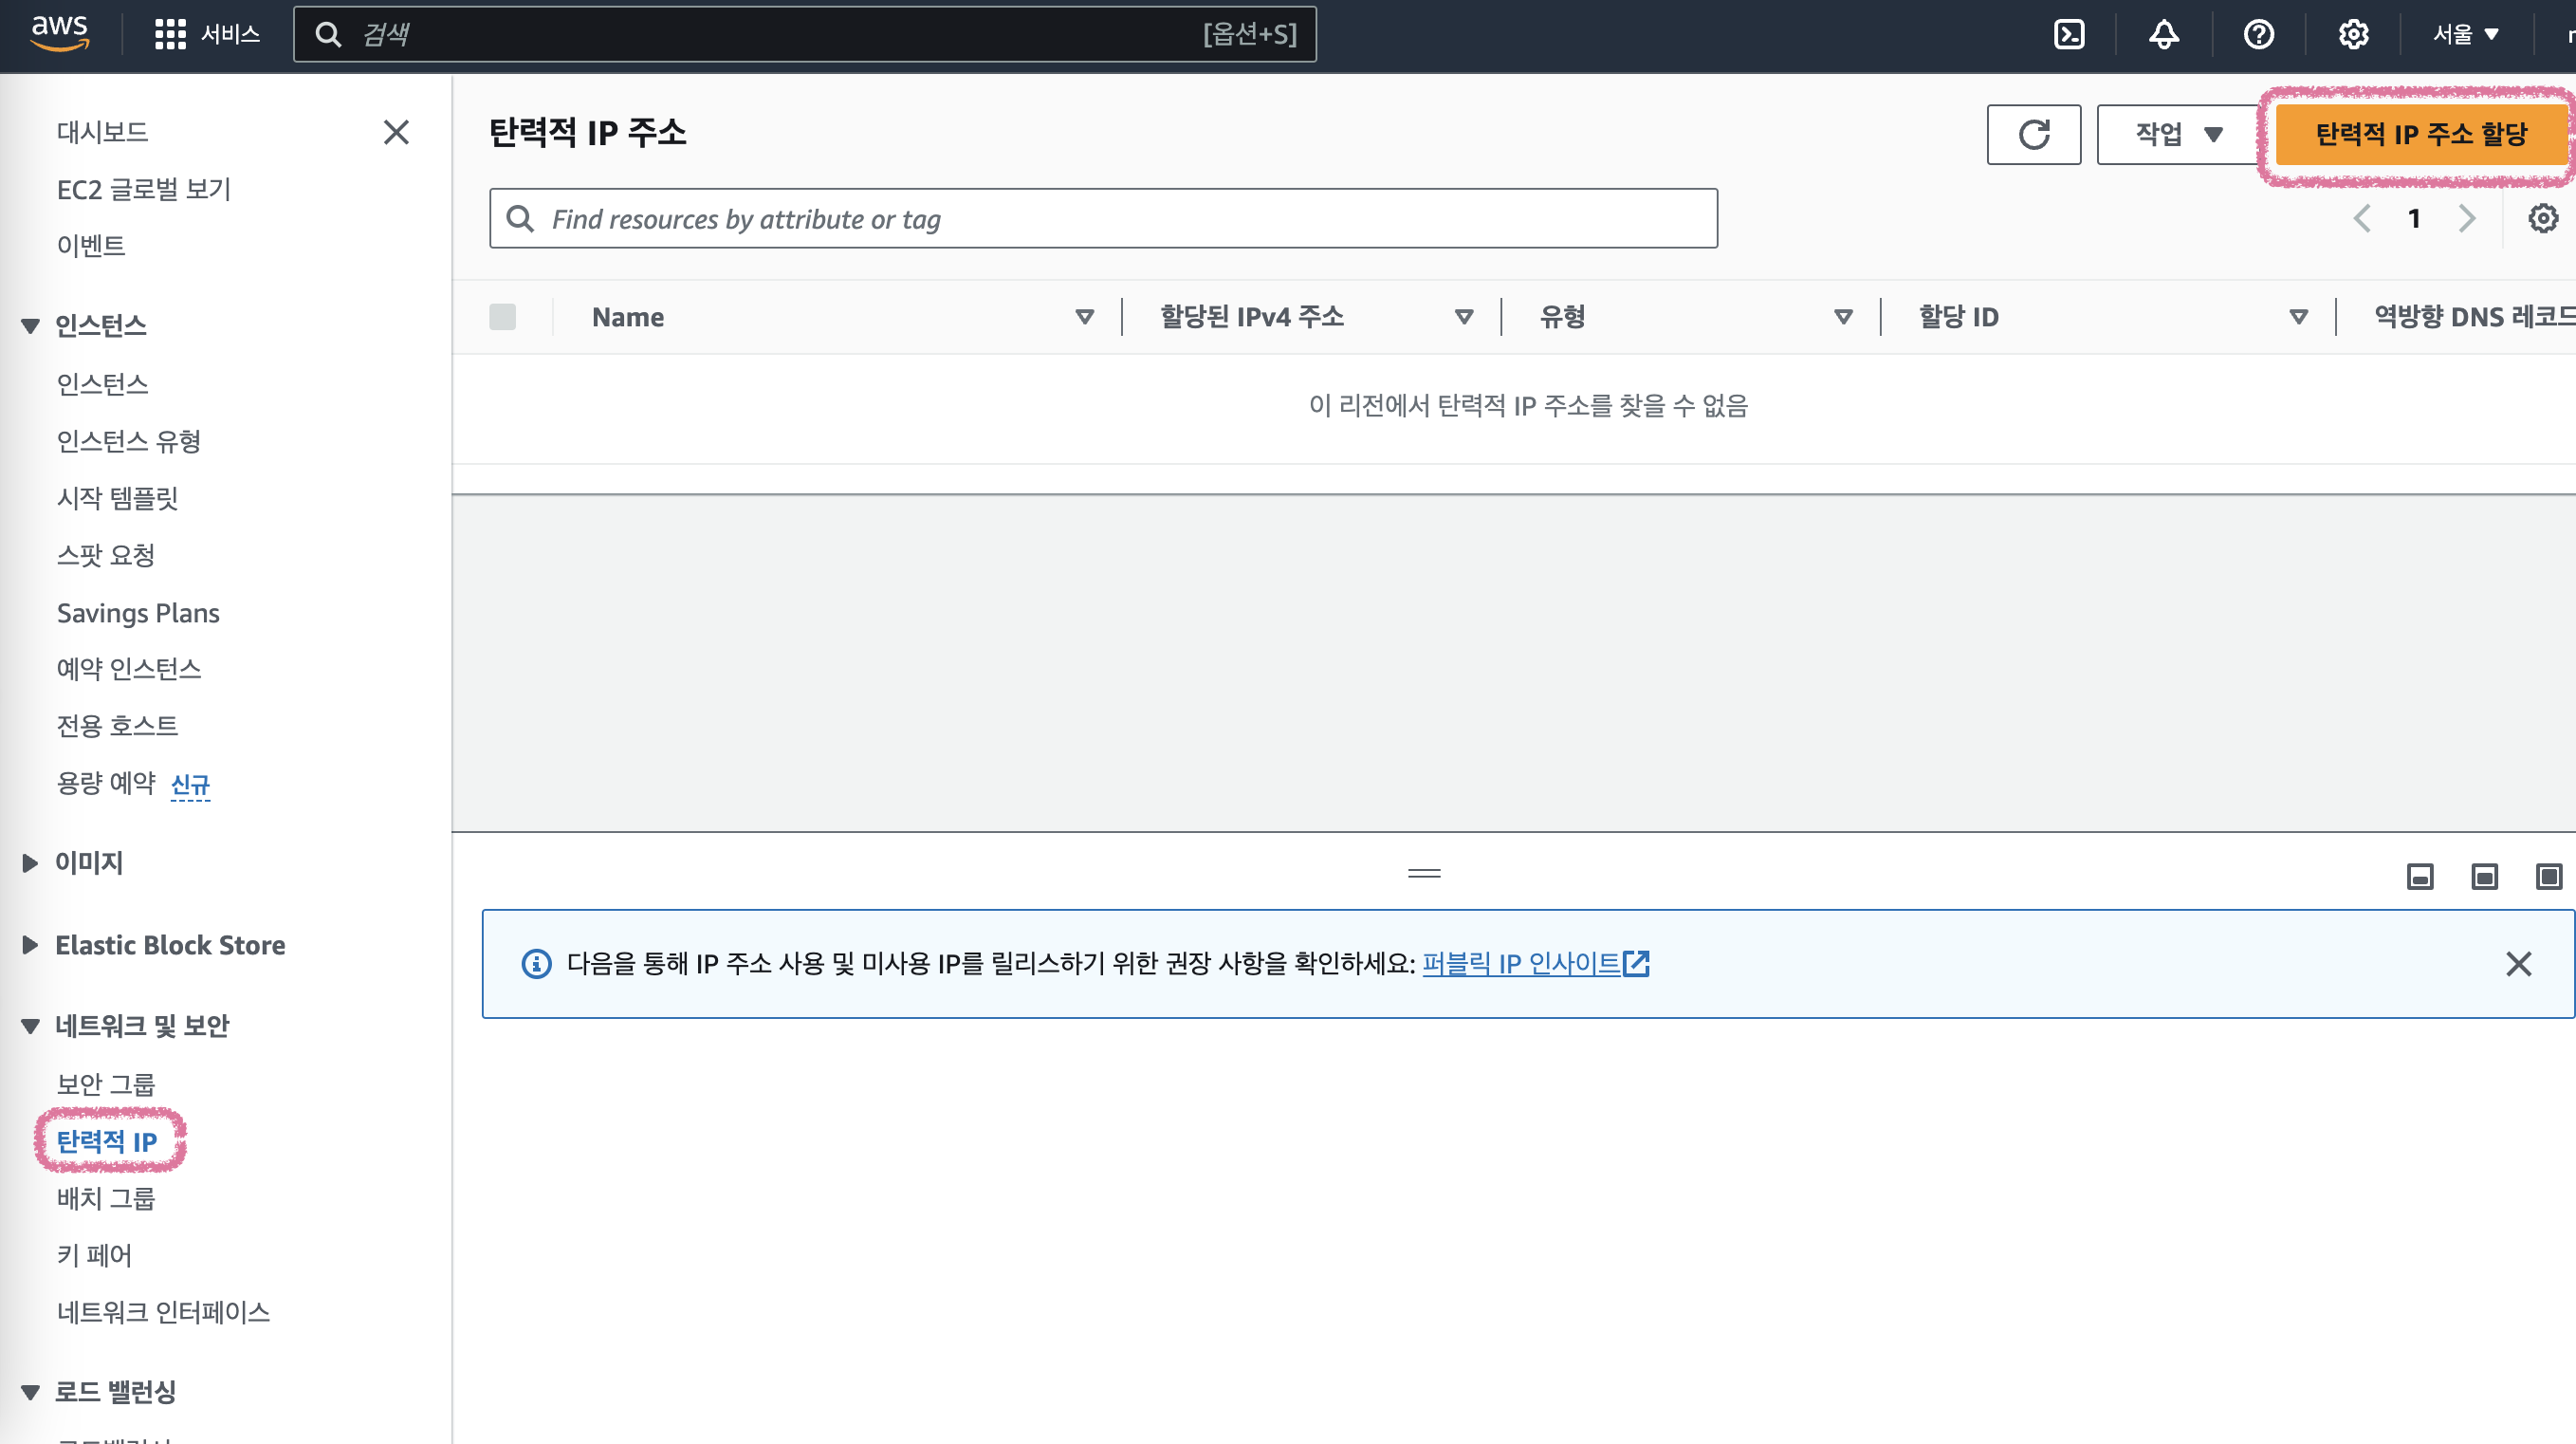Open the 서울 region selector

(2465, 34)
